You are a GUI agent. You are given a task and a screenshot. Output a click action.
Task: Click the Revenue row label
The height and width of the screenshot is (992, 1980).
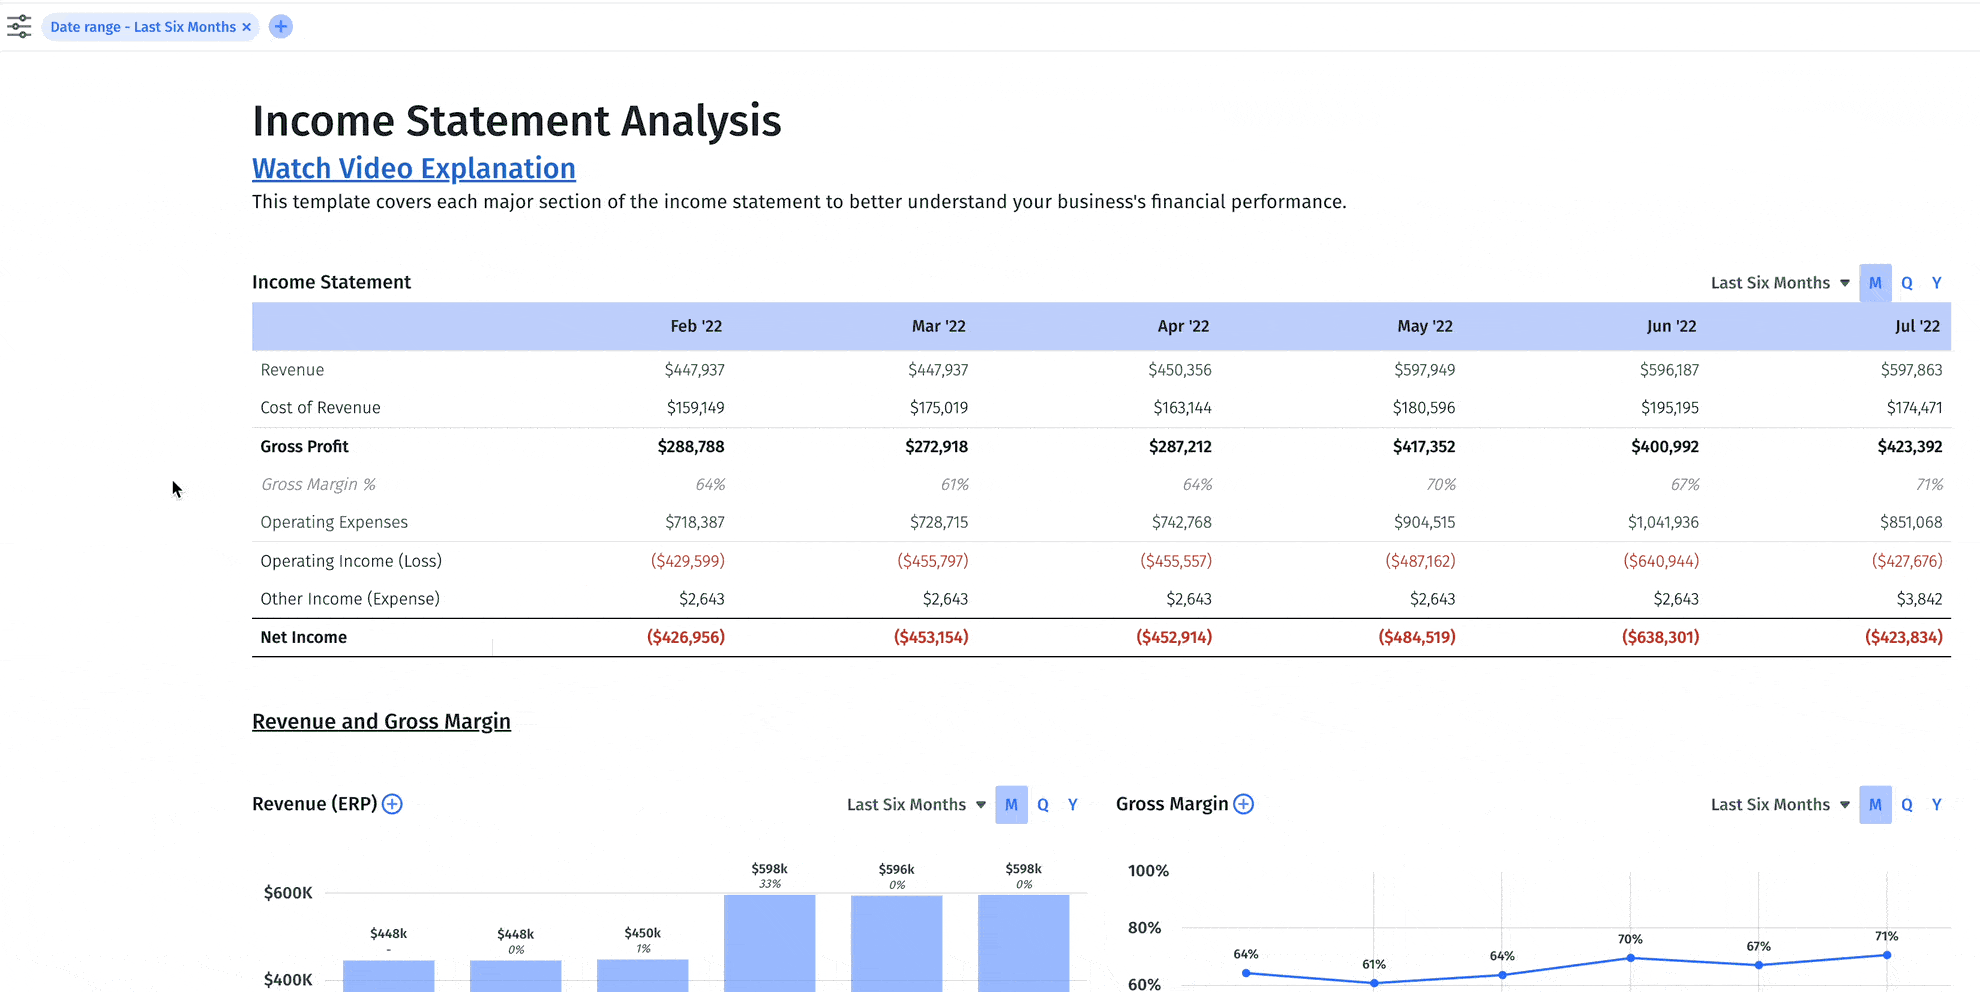[292, 370]
